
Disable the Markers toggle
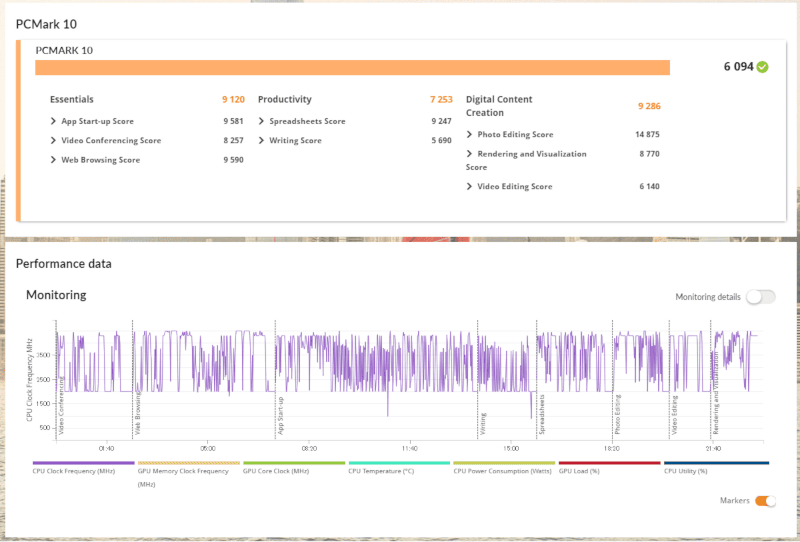click(765, 501)
